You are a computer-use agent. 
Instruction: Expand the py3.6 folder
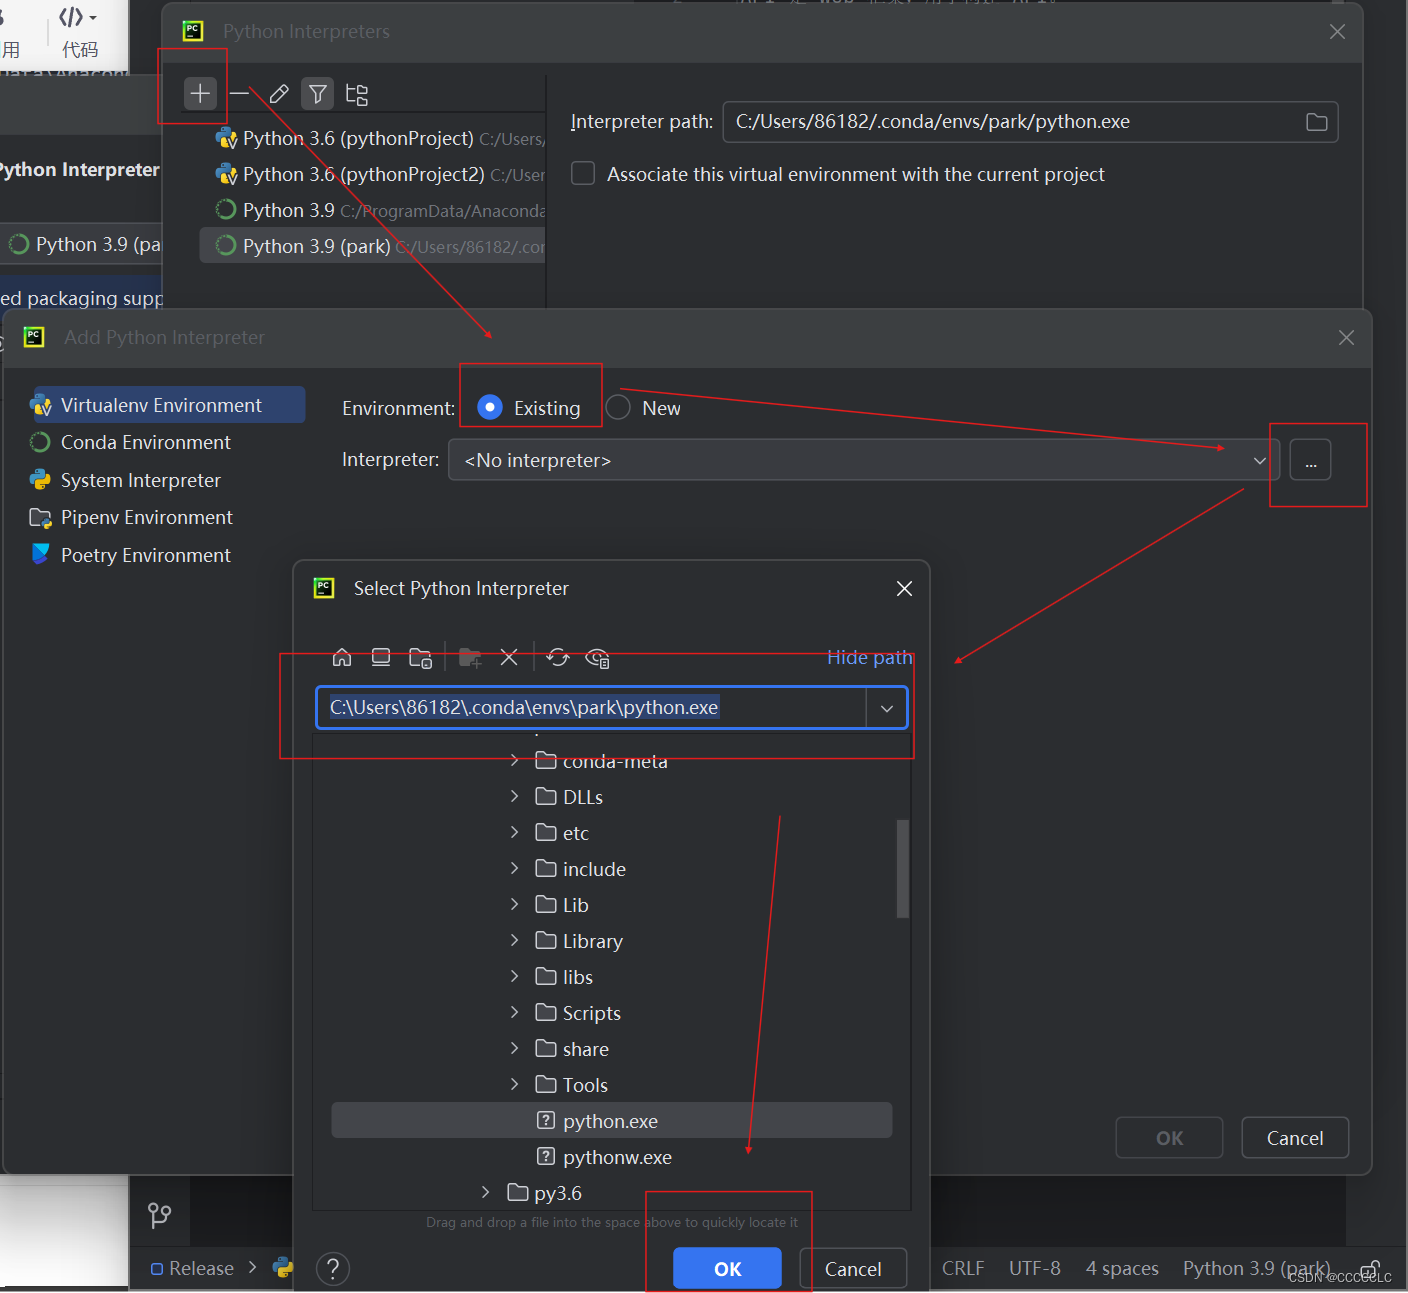point(486,1192)
